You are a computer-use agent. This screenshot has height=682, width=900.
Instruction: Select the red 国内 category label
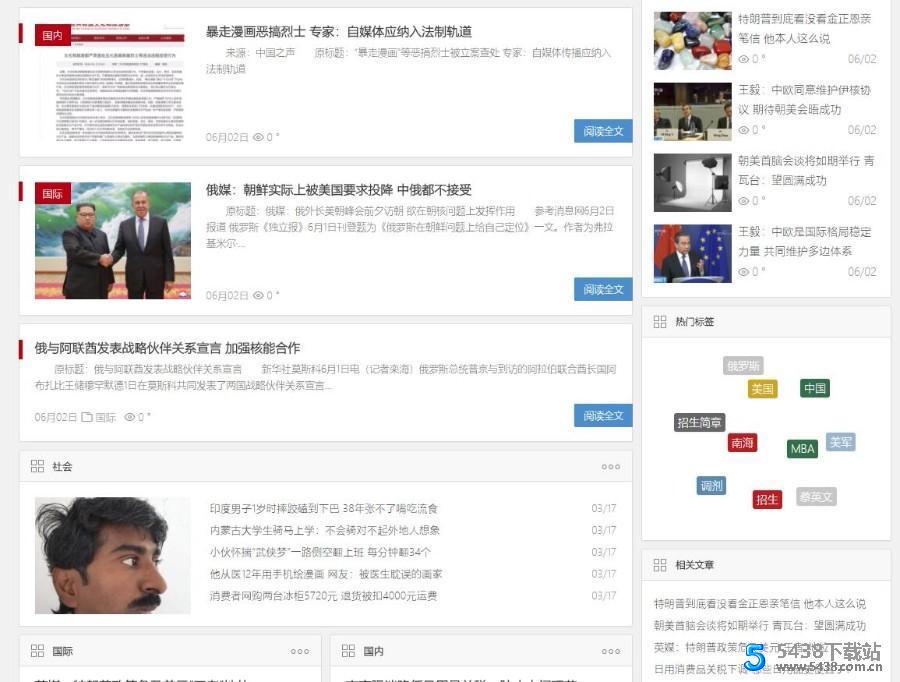pyautogui.click(x=52, y=35)
